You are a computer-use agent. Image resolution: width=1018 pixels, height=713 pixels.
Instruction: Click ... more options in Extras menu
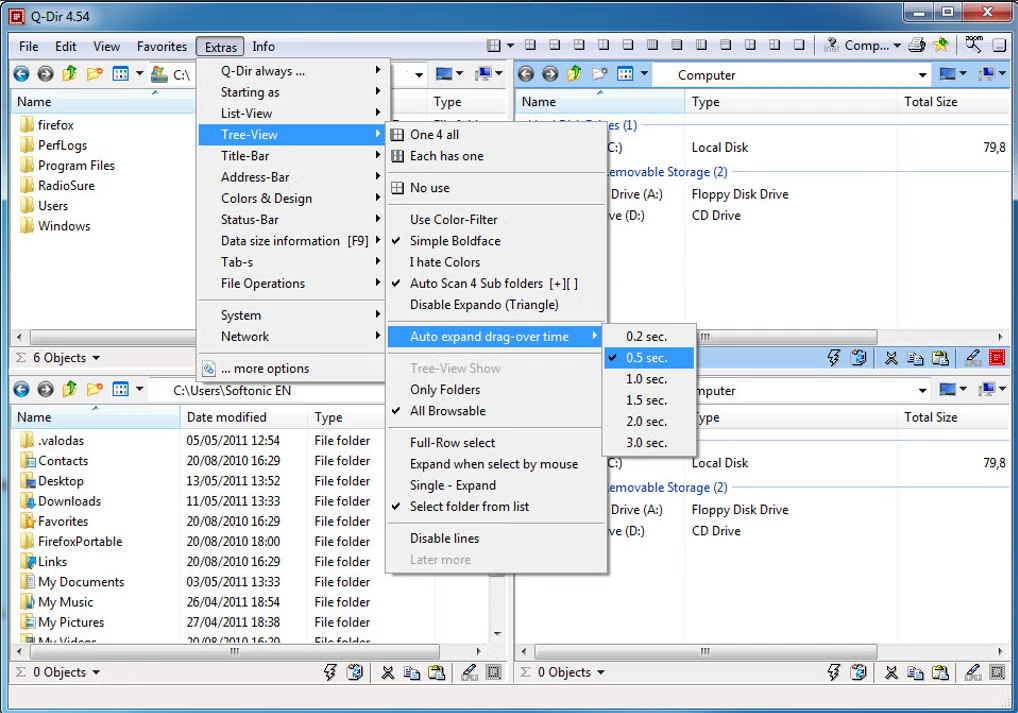click(291, 369)
